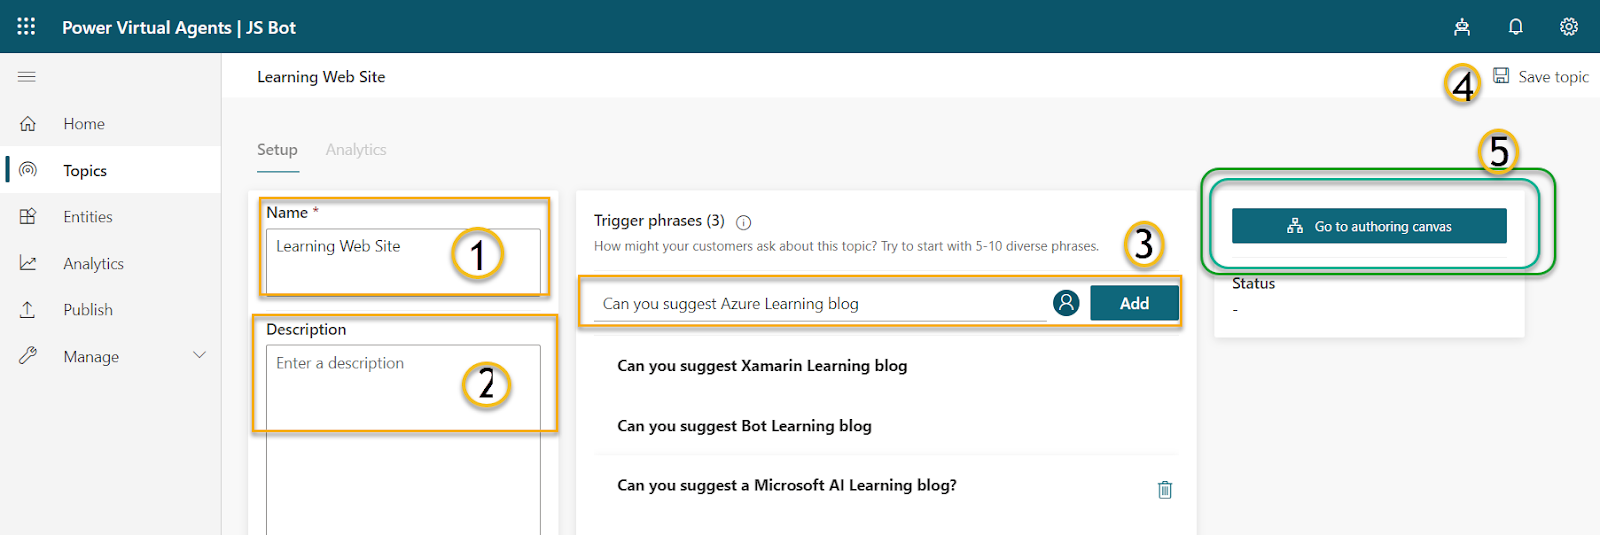This screenshot has height=535, width=1600.
Task: Click the authoring canvas flow icon
Action: [1295, 226]
